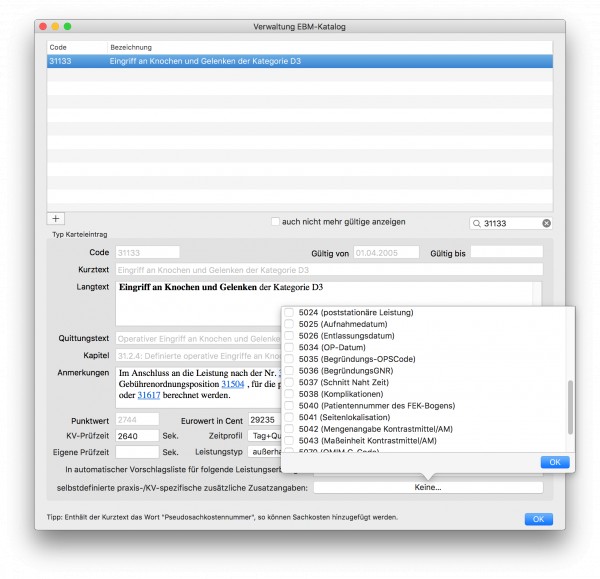Click the Gültig von date field
This screenshot has width=600, height=579.
[x=386, y=253]
